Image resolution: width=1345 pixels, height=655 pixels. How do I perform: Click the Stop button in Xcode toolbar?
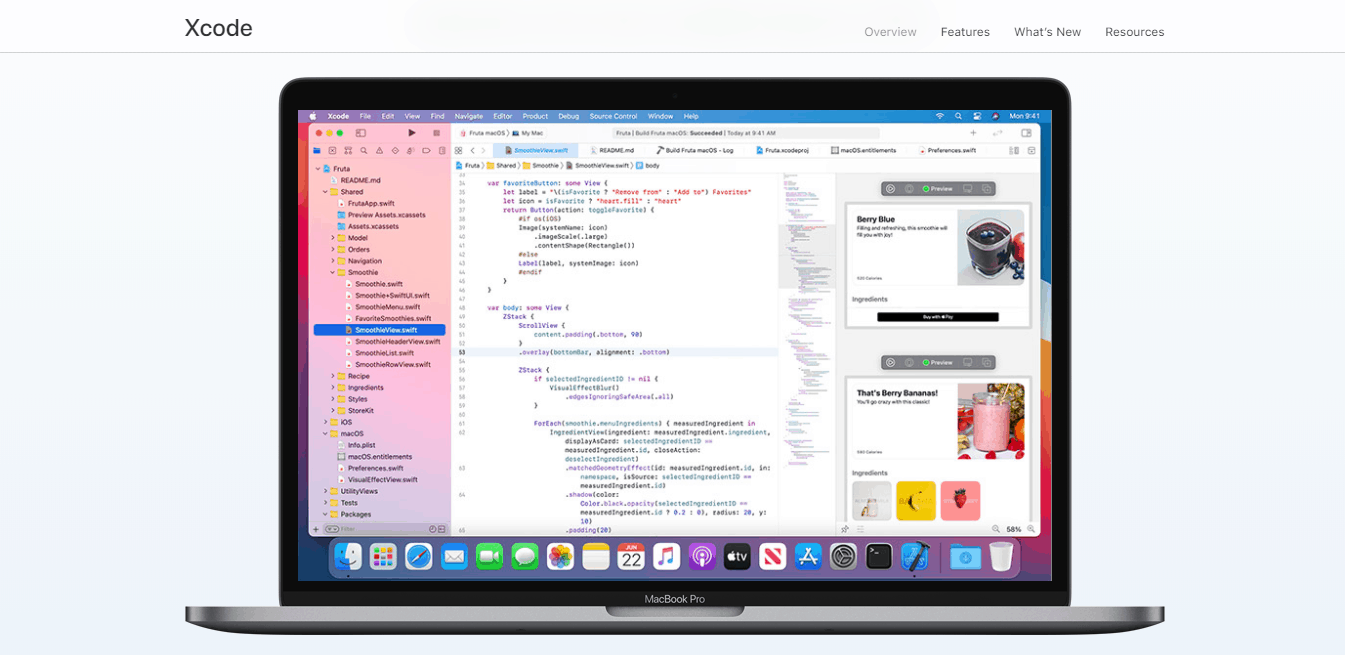point(436,132)
